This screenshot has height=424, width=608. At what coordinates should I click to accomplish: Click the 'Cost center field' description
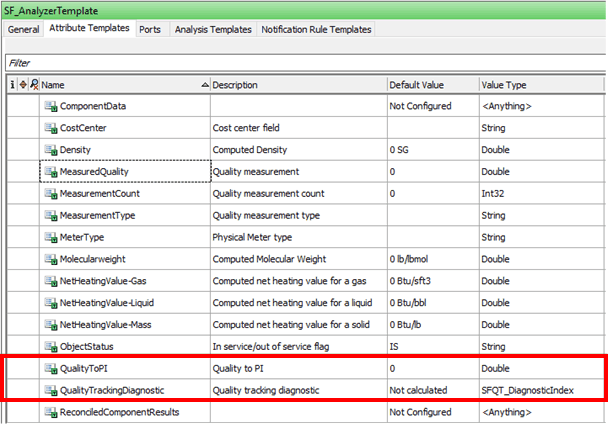(x=246, y=128)
